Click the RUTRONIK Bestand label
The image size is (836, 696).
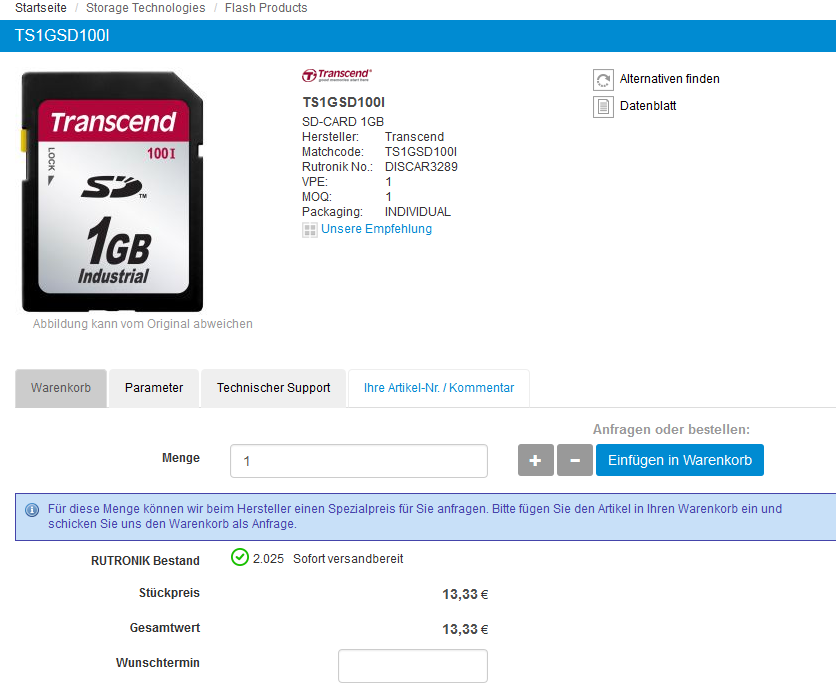click(145, 561)
